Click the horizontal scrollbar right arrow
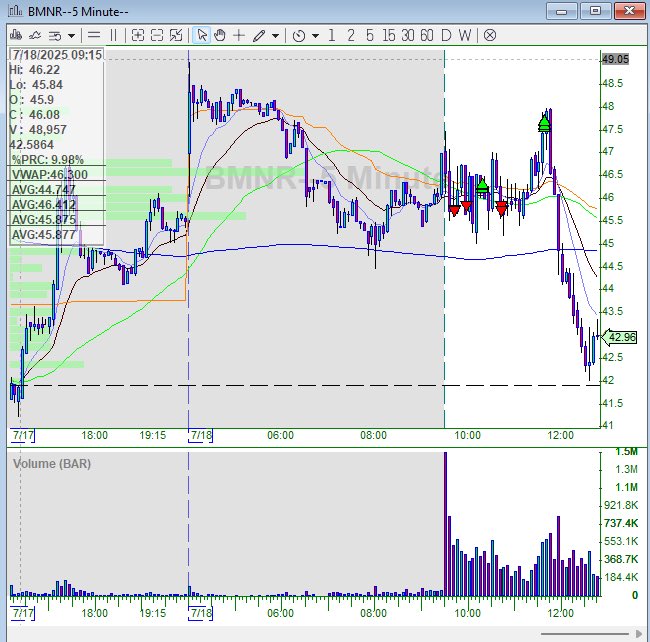The width and height of the screenshot is (650, 642). click(x=639, y=634)
